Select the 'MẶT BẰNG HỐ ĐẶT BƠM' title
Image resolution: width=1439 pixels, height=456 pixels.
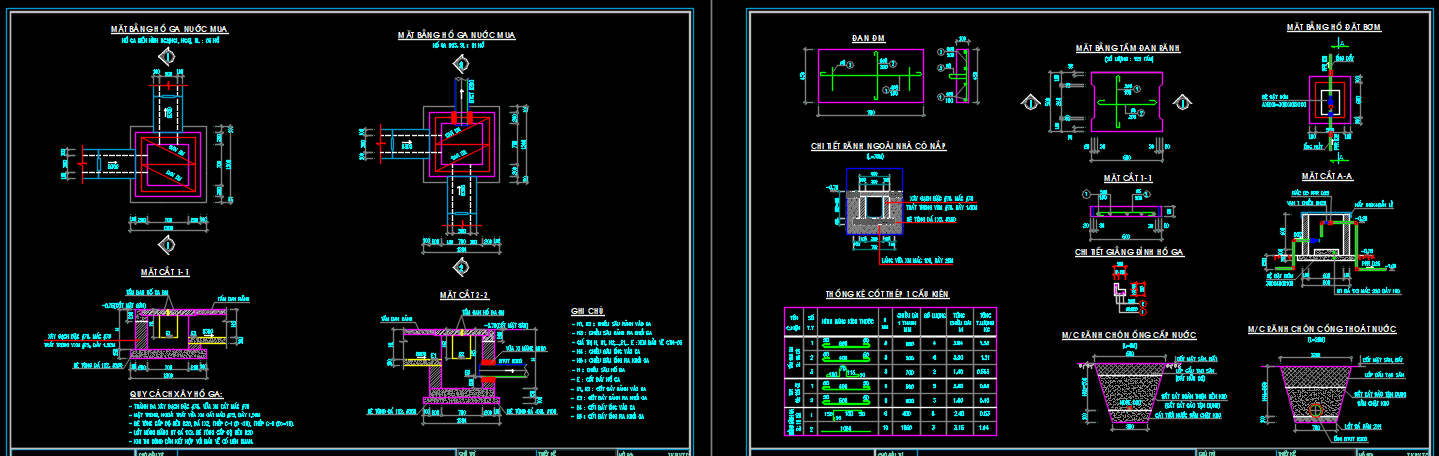click(1334, 28)
